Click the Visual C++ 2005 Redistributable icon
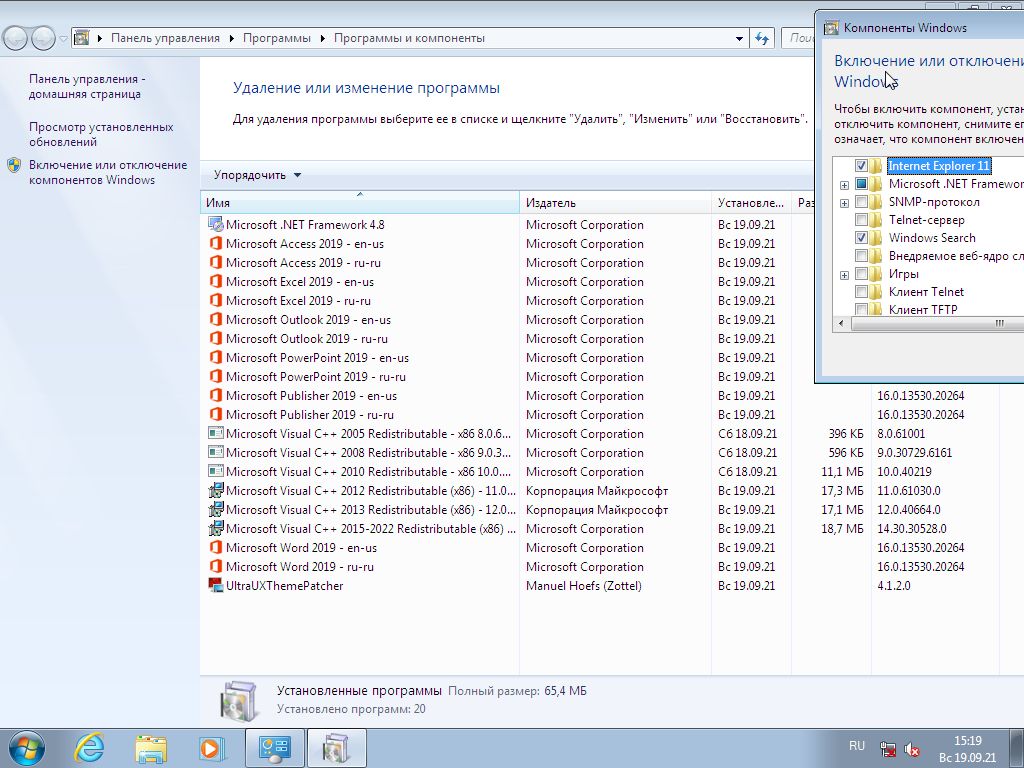Viewport: 1024px width, 768px height. [x=216, y=433]
